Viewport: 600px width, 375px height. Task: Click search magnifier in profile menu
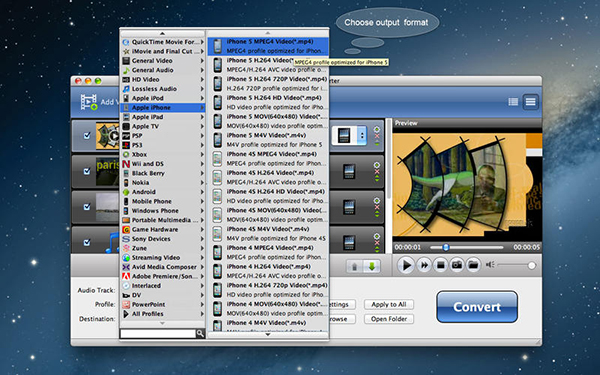pyautogui.click(x=200, y=334)
